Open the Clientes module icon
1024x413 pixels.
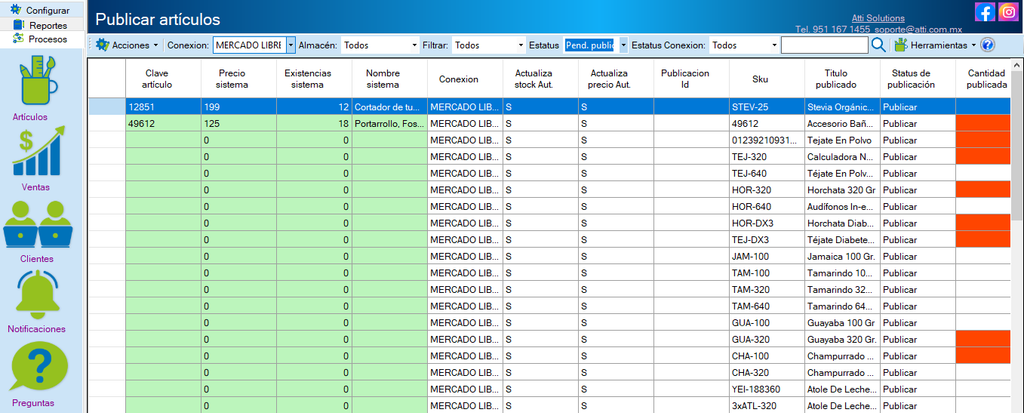(37, 224)
